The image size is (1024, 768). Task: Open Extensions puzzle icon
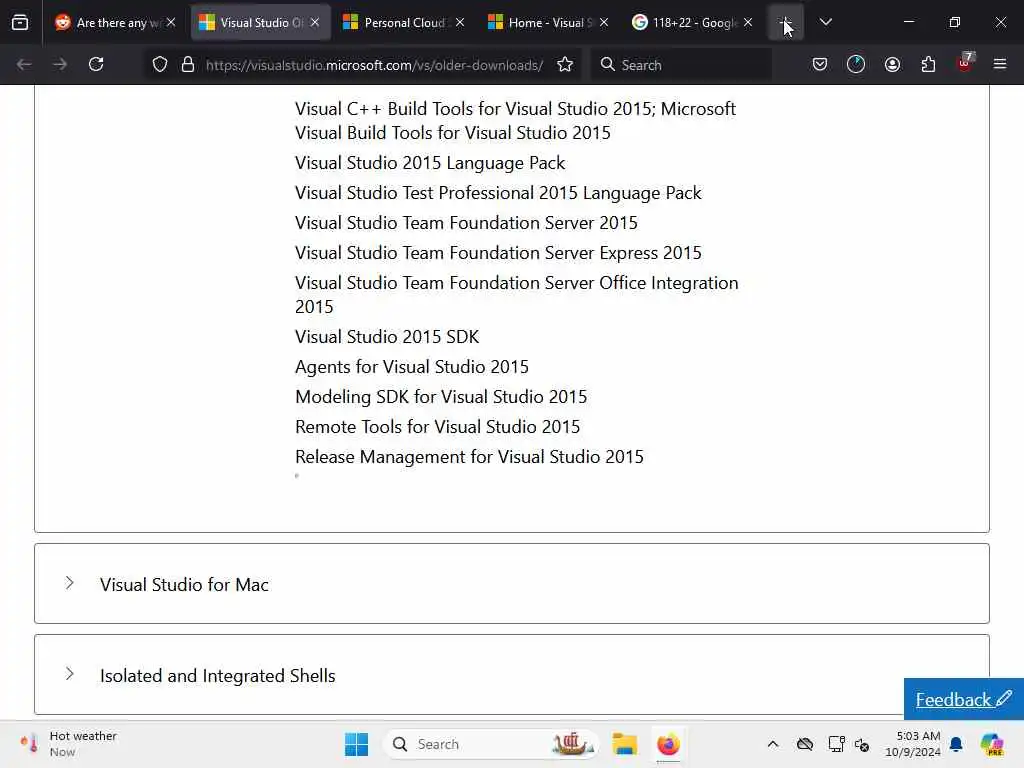(x=928, y=64)
